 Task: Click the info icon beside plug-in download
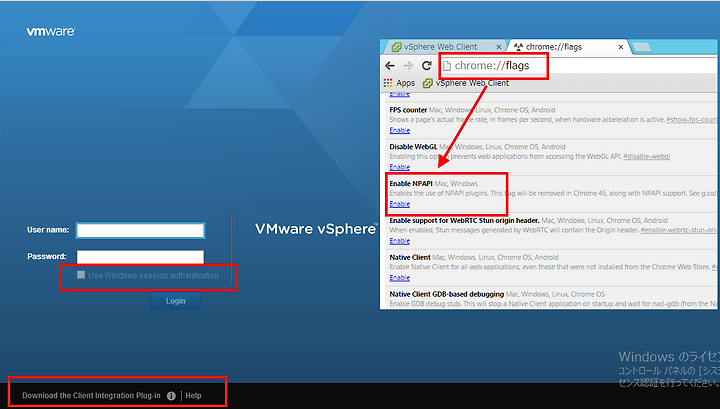coord(171,396)
